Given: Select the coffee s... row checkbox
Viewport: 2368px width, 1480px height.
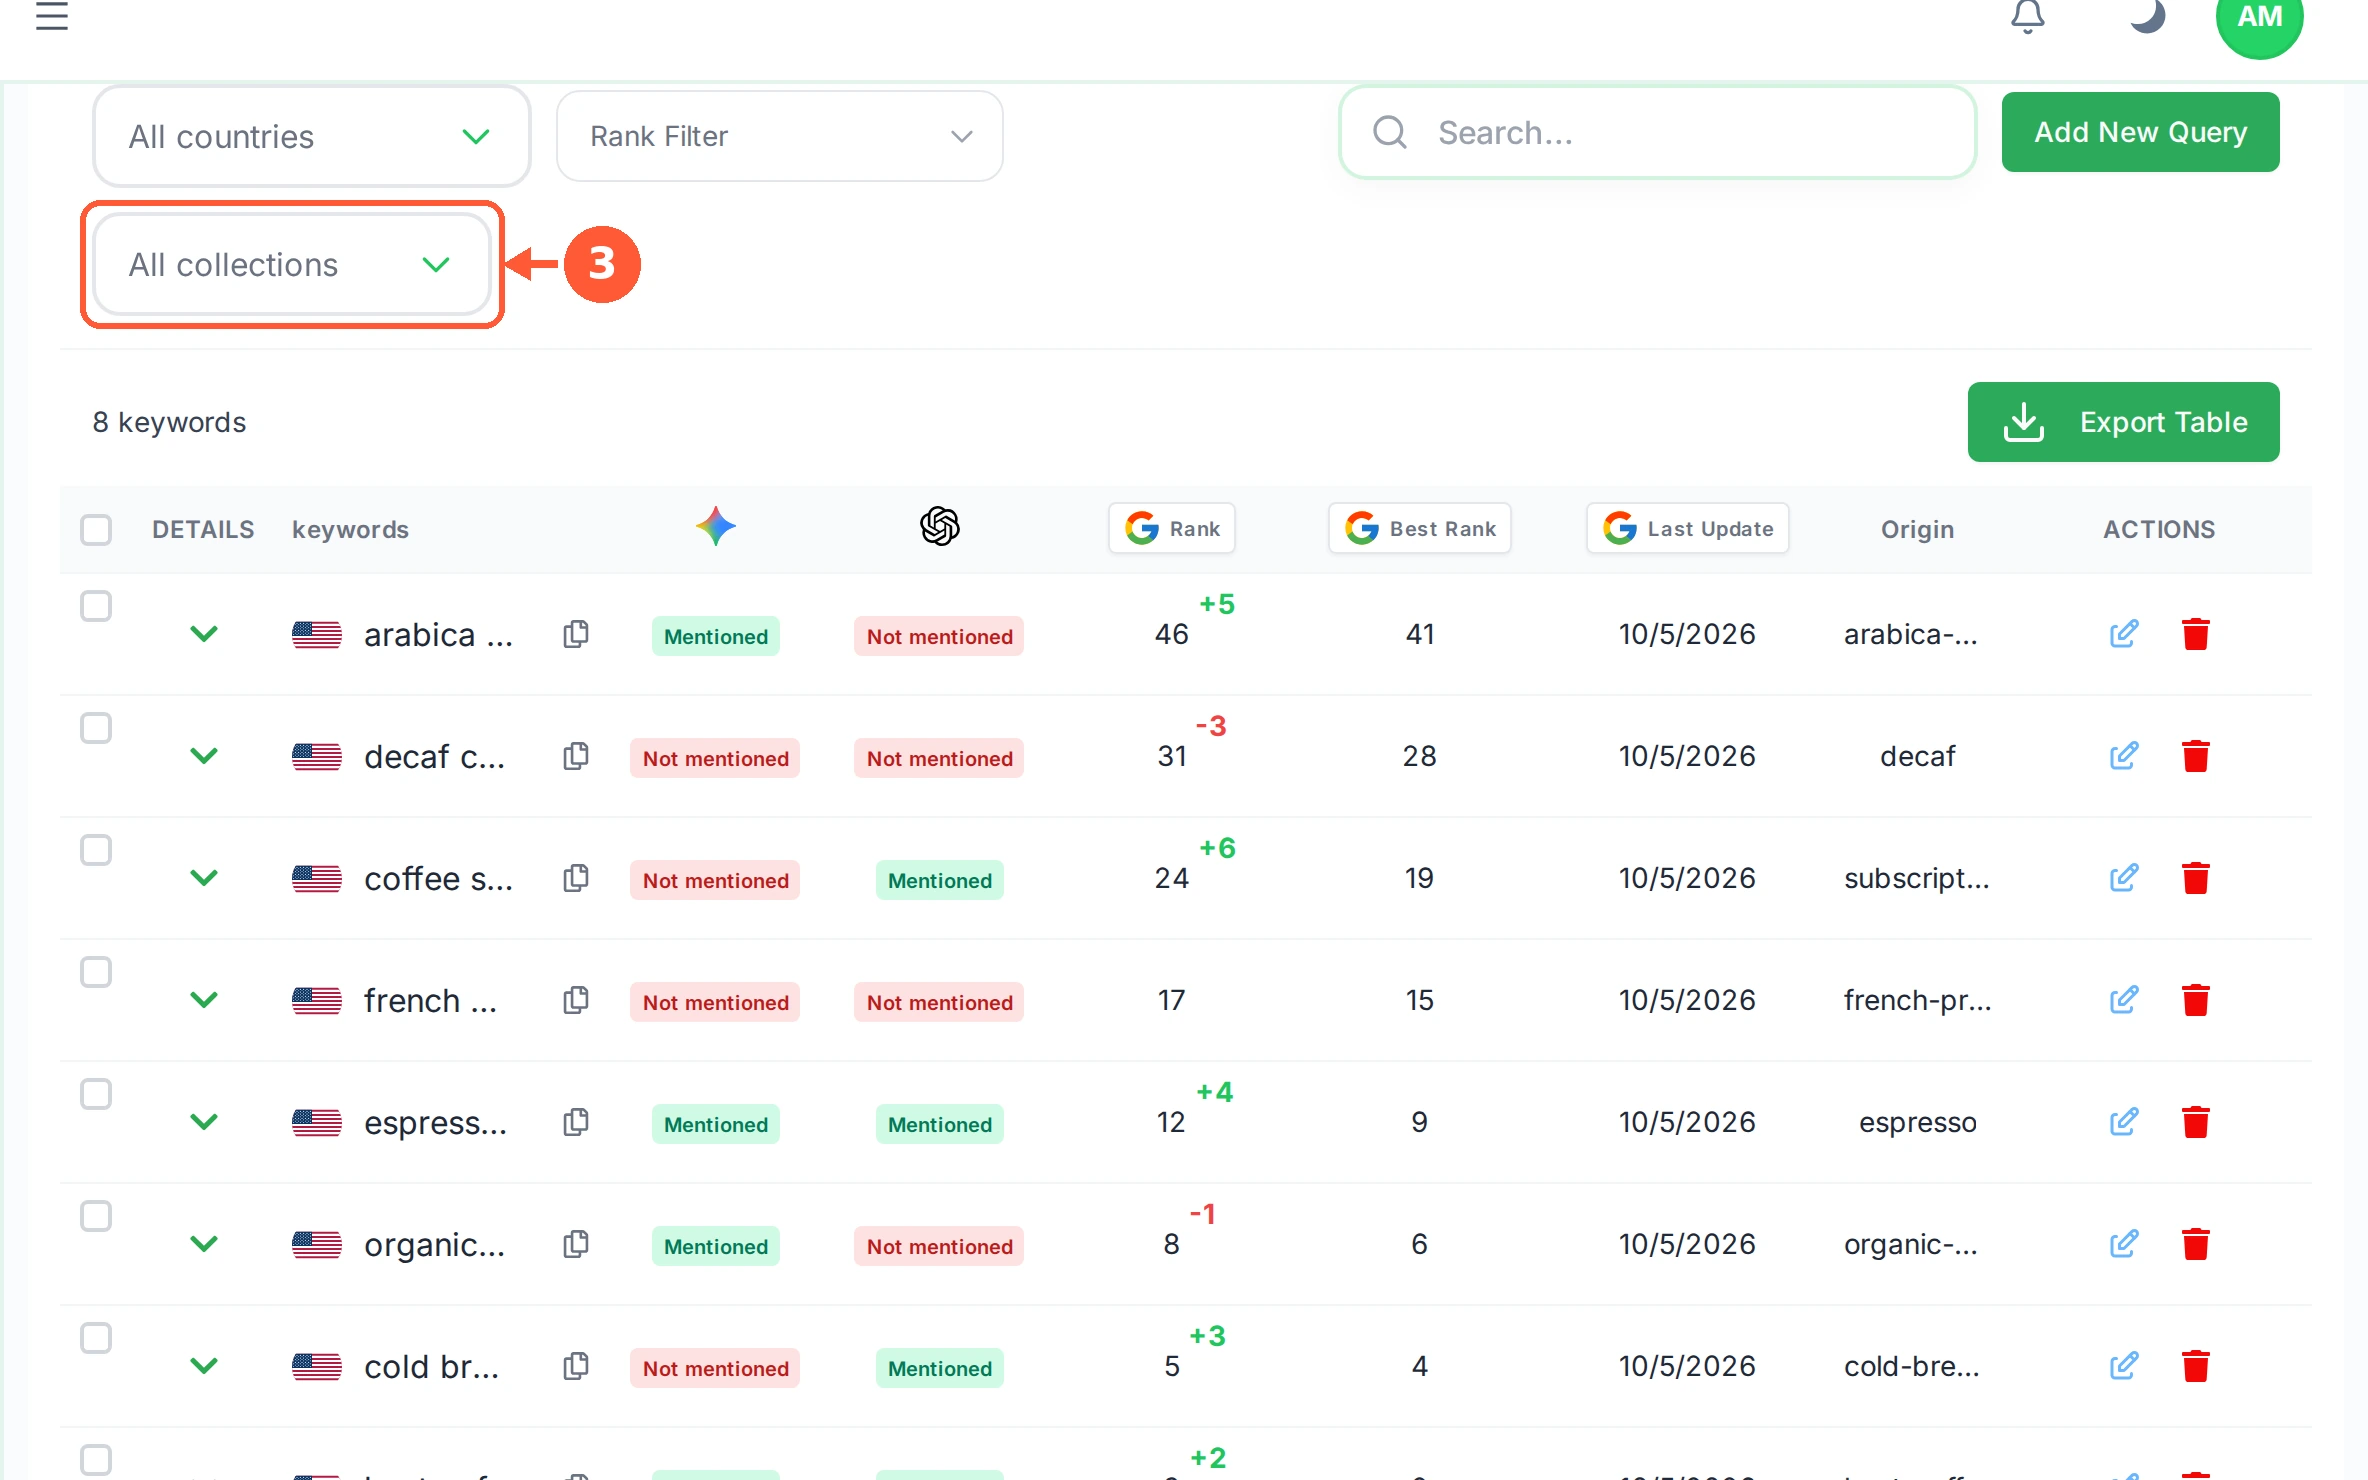Looking at the screenshot, I should coord(96,850).
